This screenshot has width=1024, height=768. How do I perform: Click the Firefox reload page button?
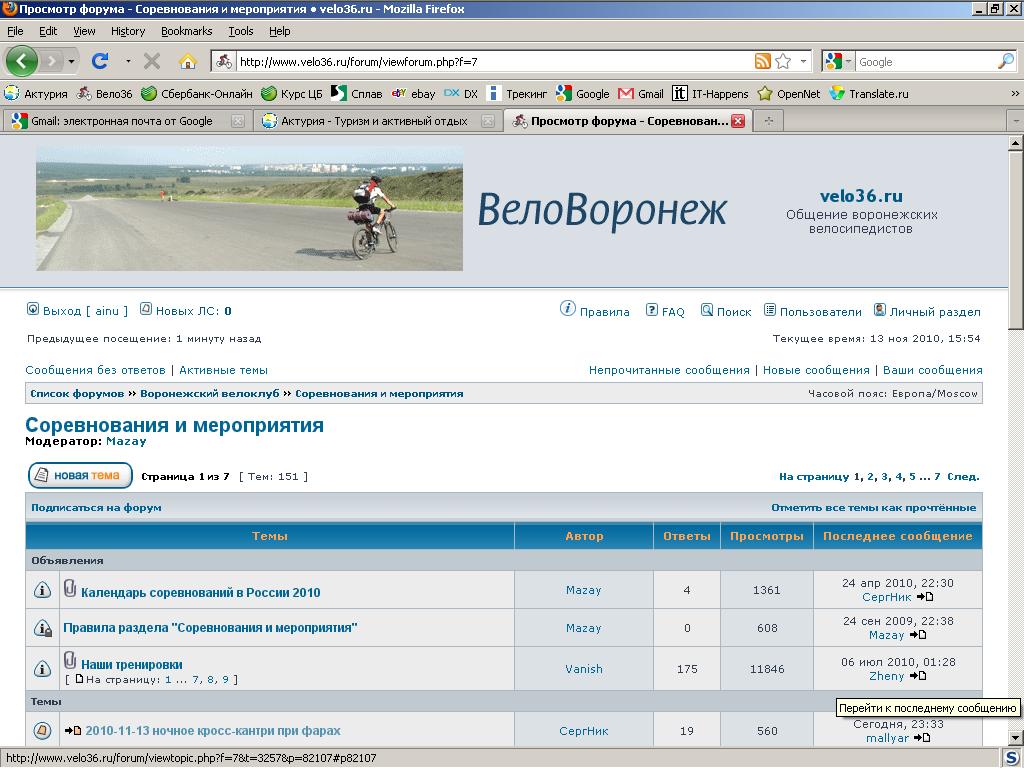point(100,61)
